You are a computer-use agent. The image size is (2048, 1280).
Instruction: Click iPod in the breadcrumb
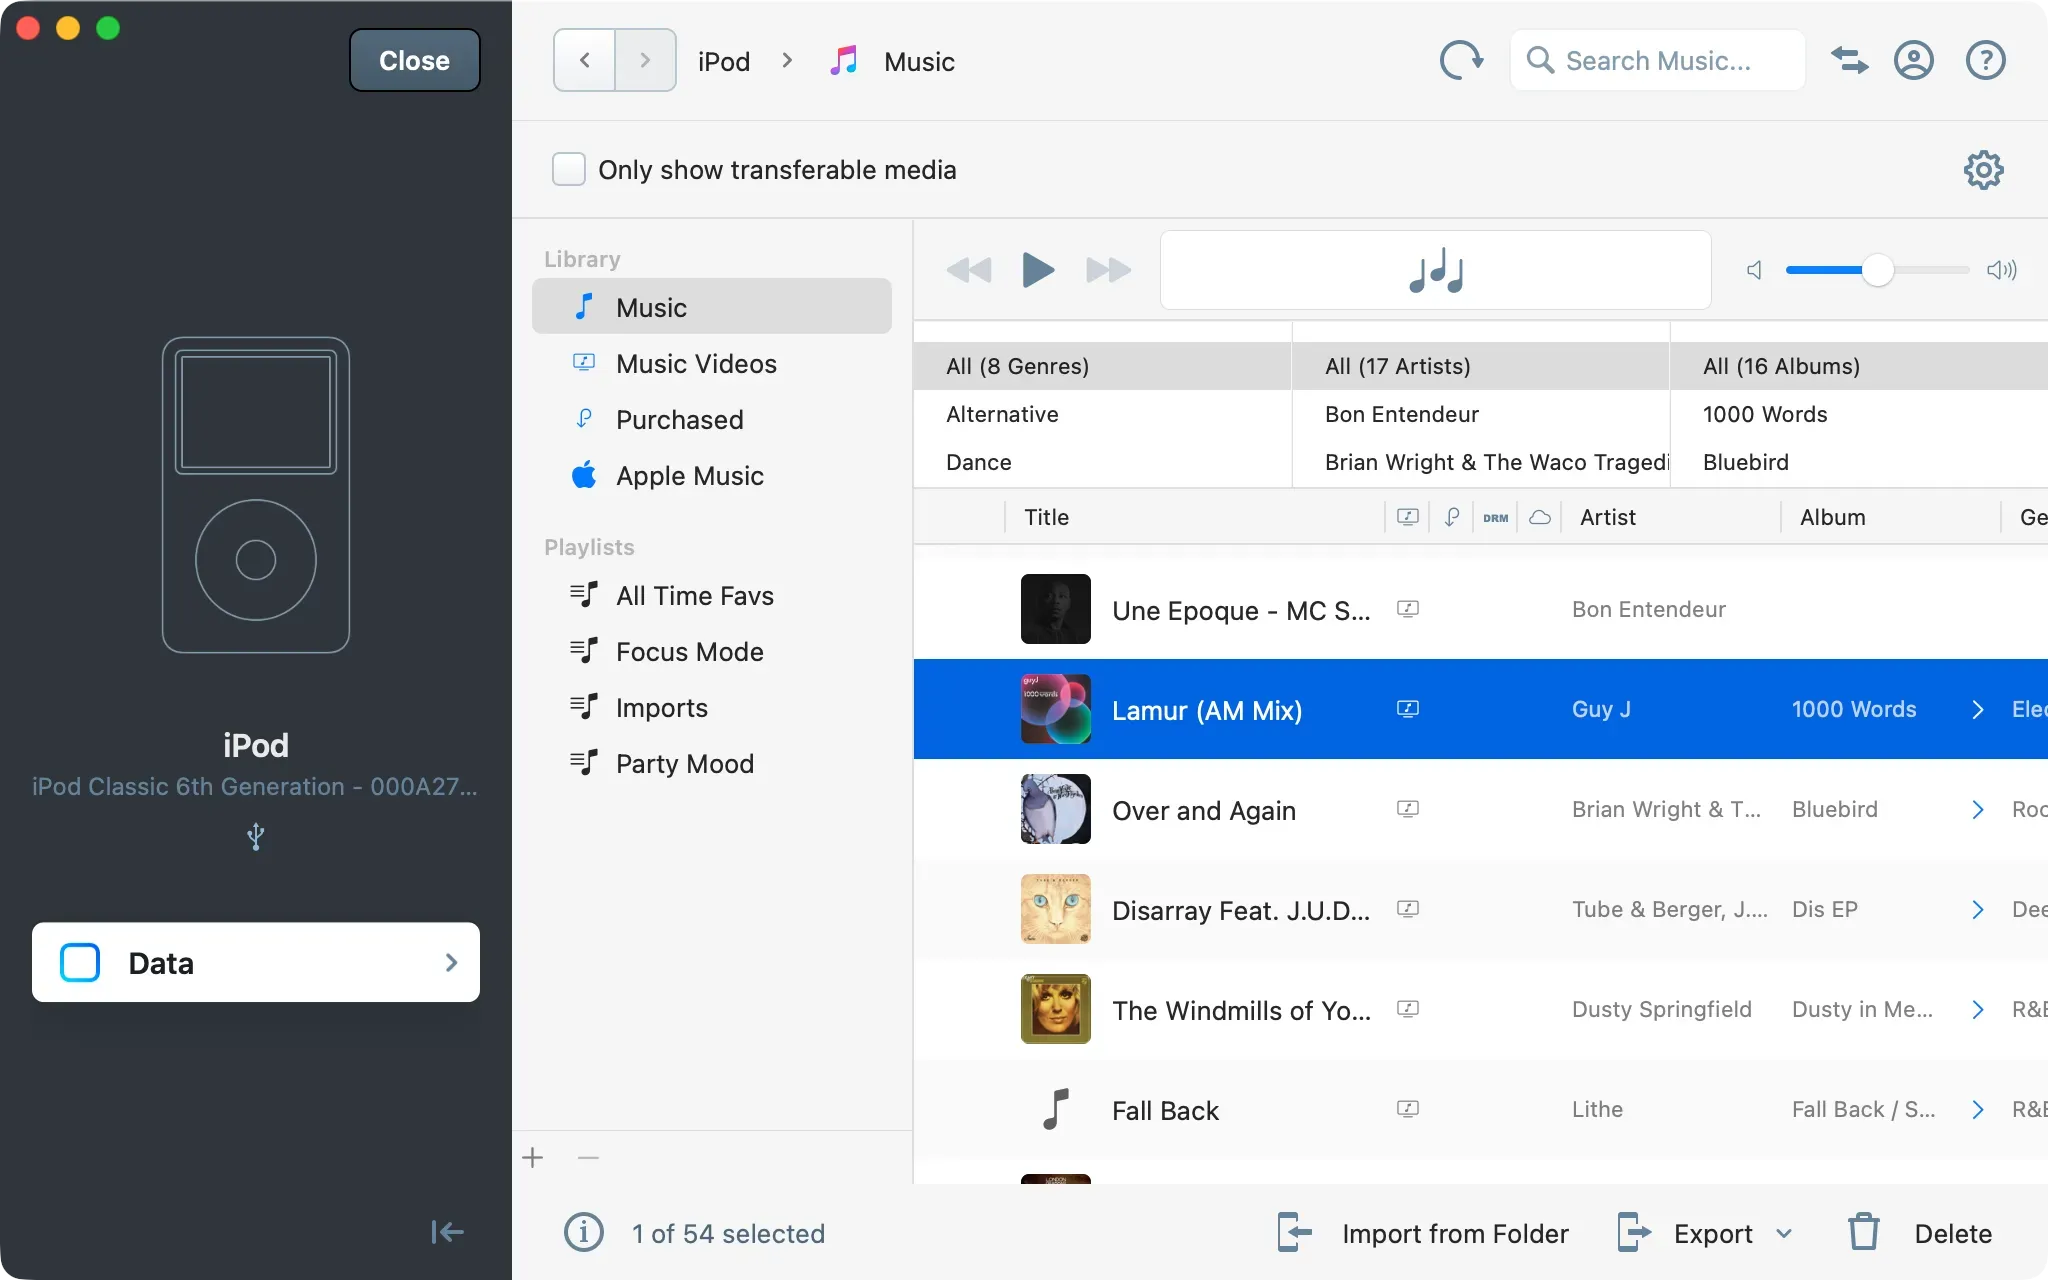click(724, 62)
